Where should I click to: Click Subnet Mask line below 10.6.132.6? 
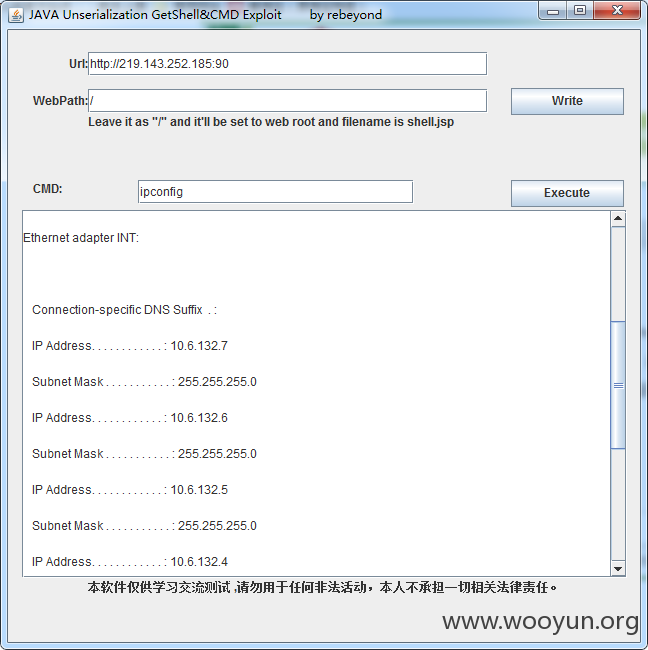[144, 454]
